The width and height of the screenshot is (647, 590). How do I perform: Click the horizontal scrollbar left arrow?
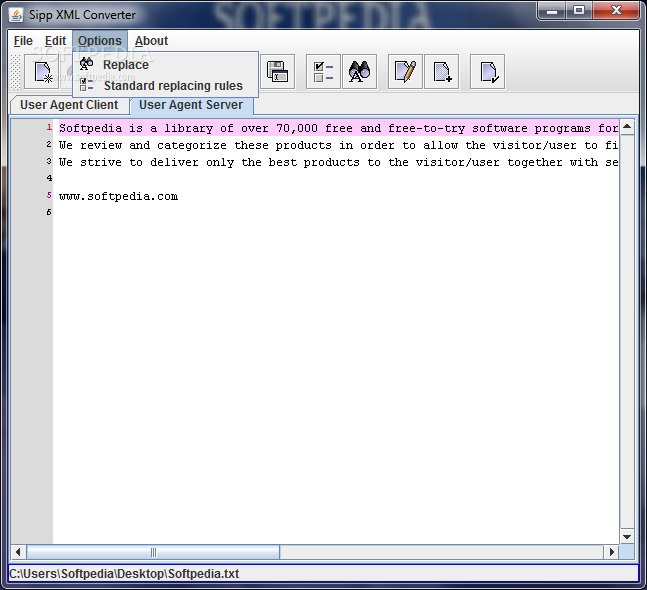point(18,552)
